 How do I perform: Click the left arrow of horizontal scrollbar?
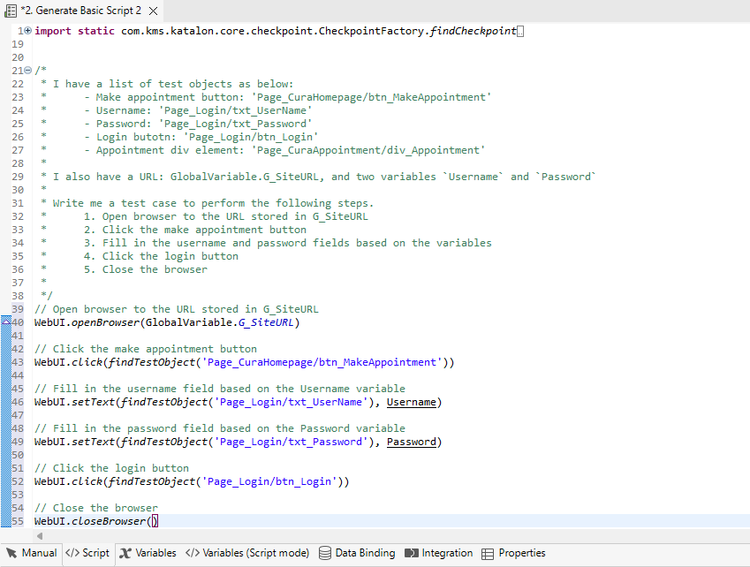click(x=38, y=535)
